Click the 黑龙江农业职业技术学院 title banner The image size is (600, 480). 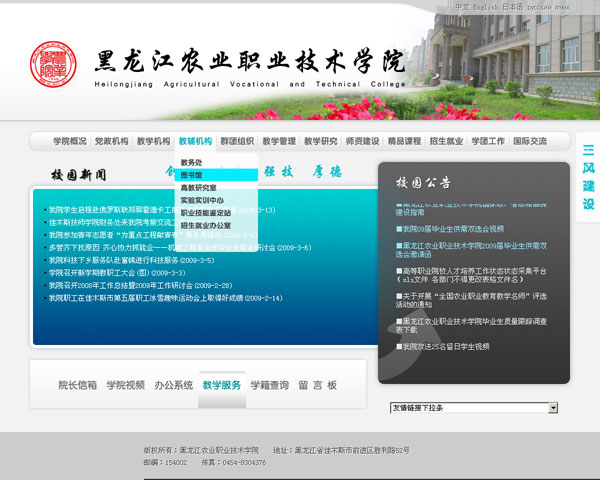pos(250,61)
